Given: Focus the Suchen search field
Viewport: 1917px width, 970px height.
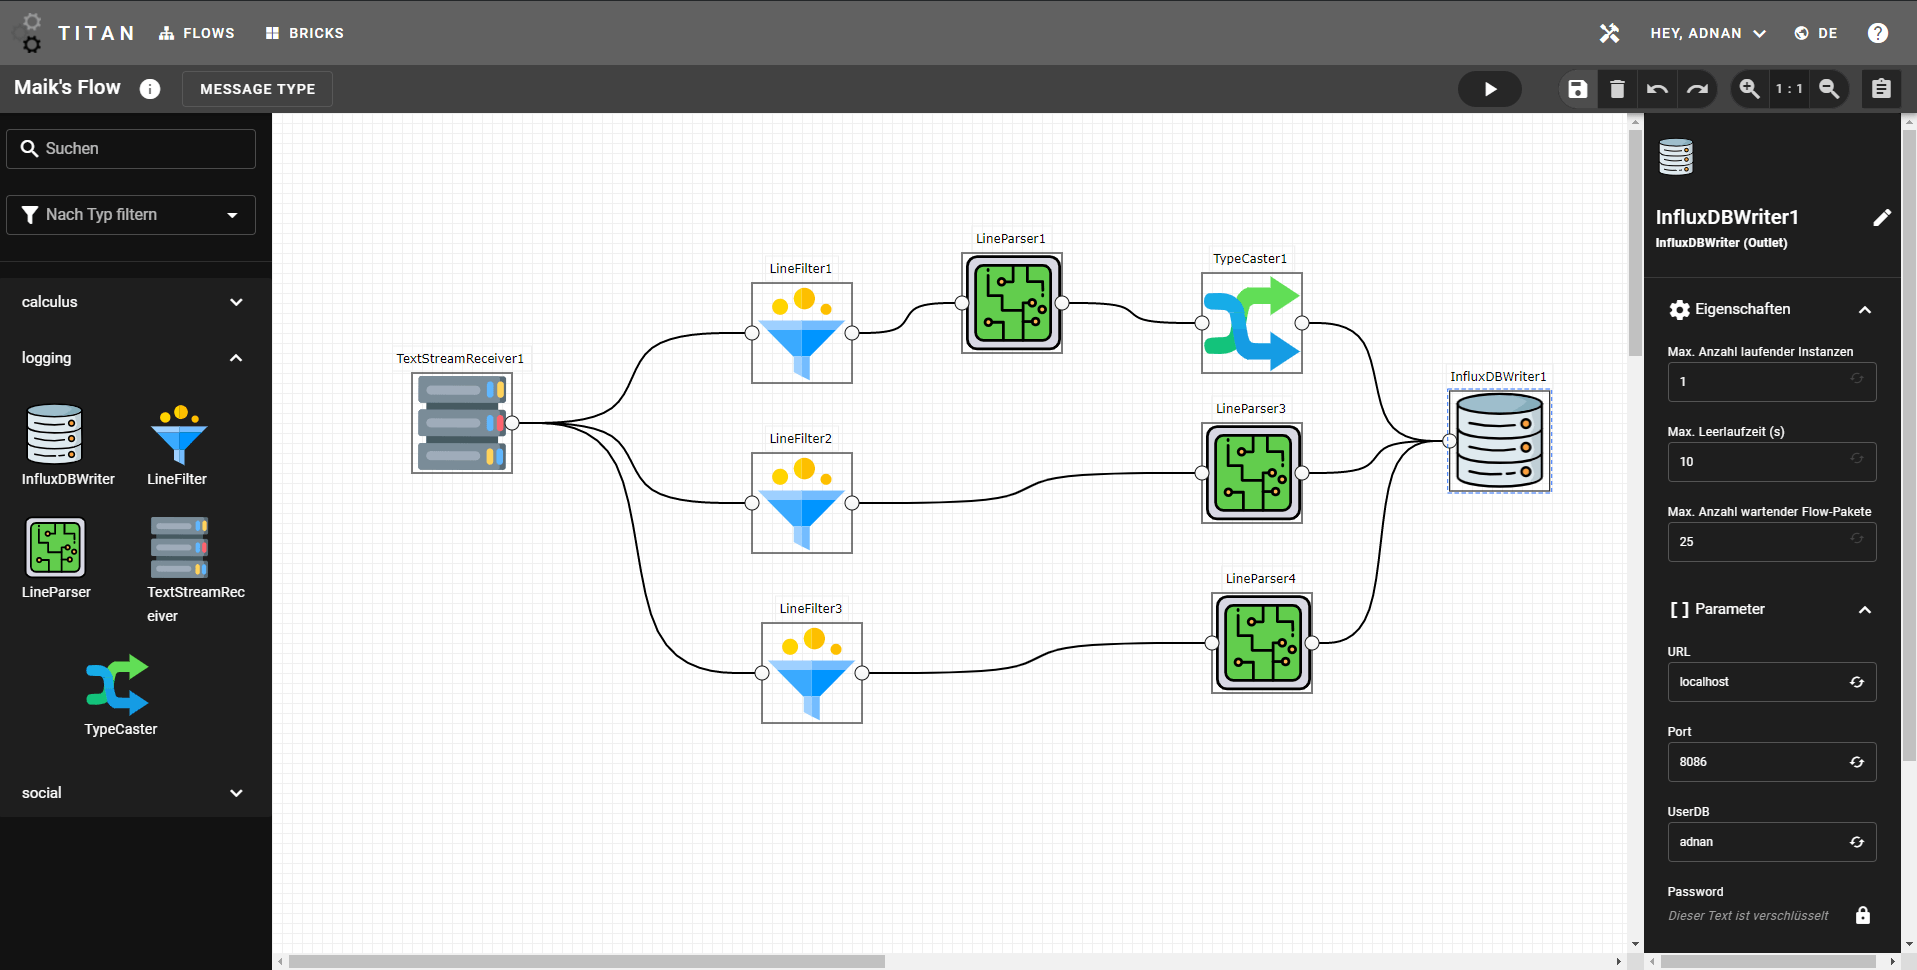Looking at the screenshot, I should (131, 148).
